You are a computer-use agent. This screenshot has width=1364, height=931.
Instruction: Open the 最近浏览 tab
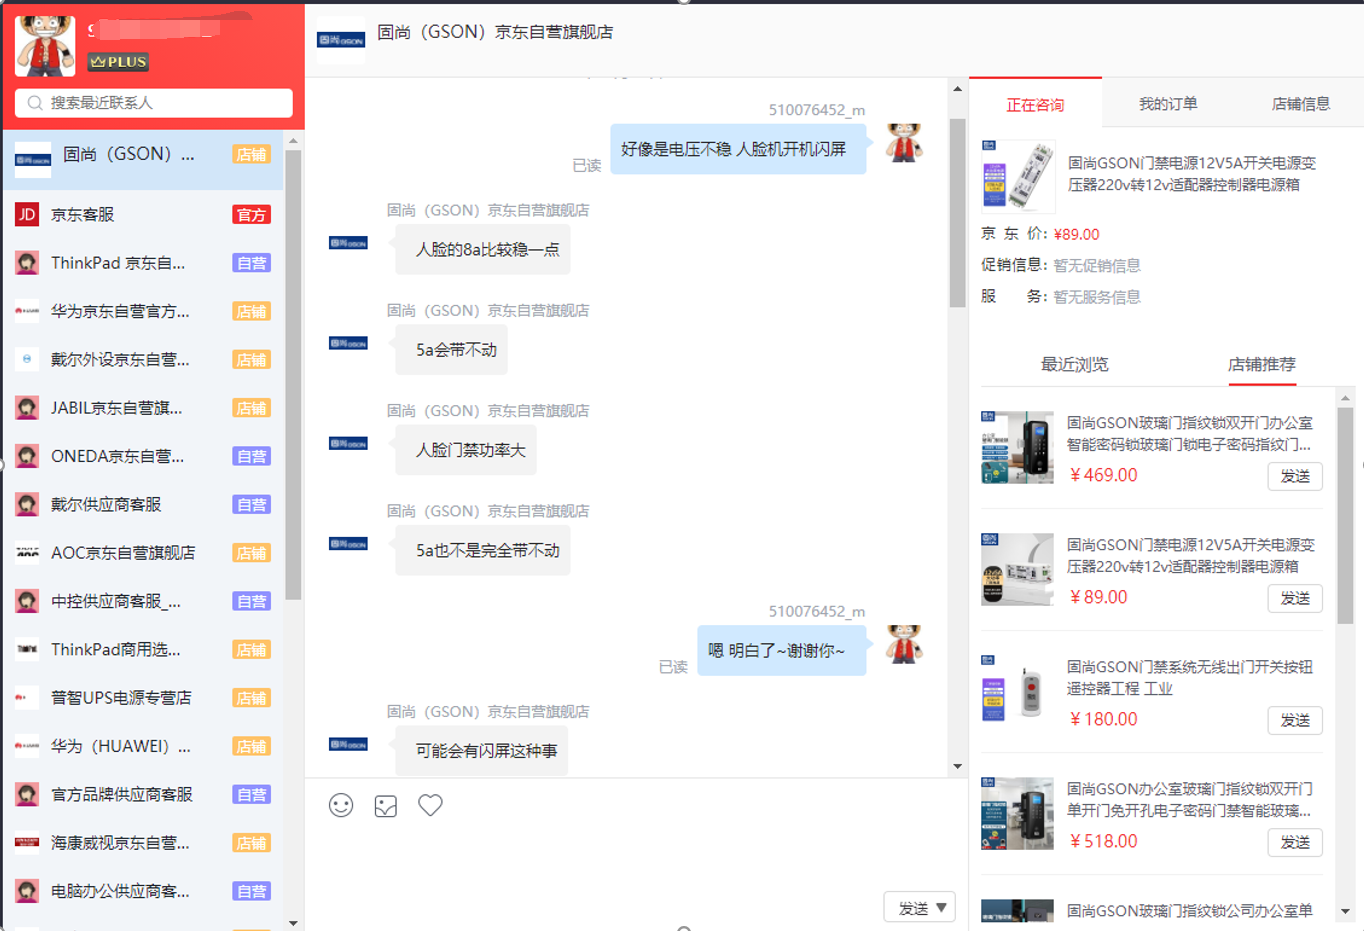point(1074,364)
